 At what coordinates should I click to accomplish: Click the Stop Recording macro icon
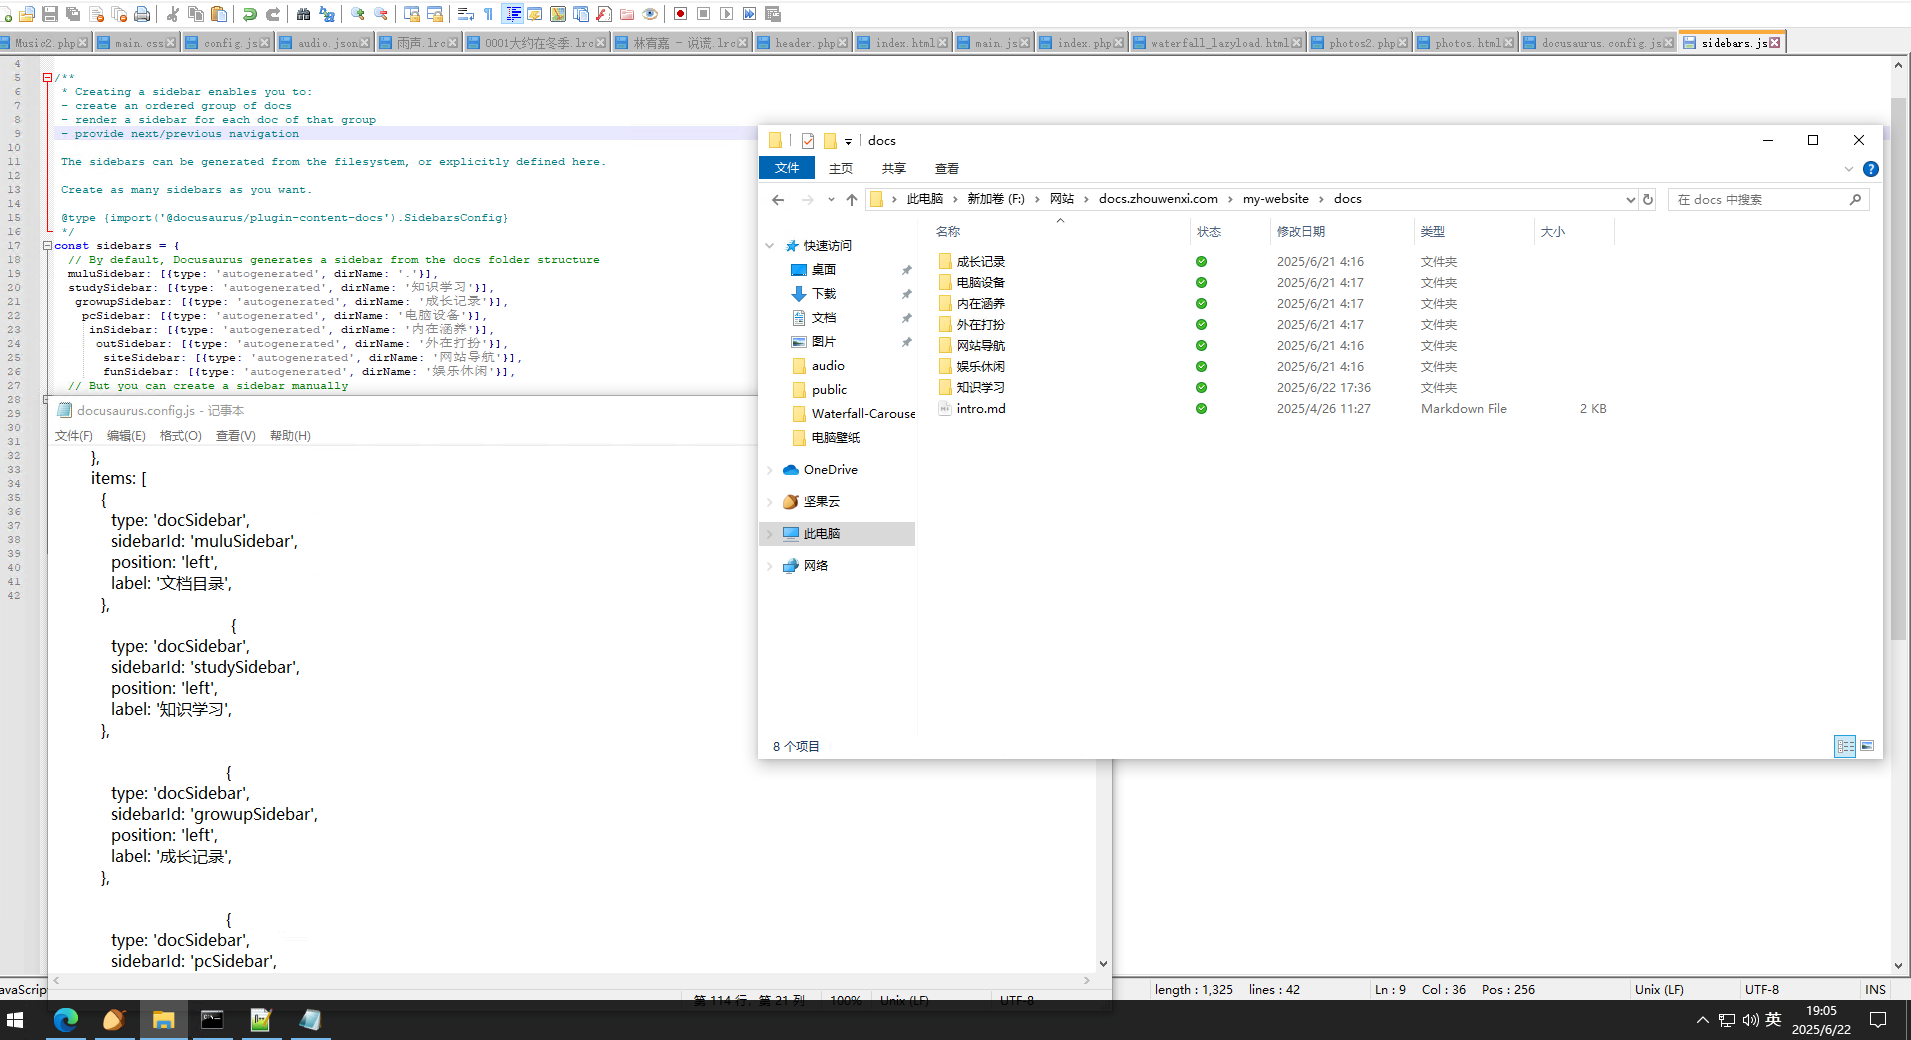[703, 14]
